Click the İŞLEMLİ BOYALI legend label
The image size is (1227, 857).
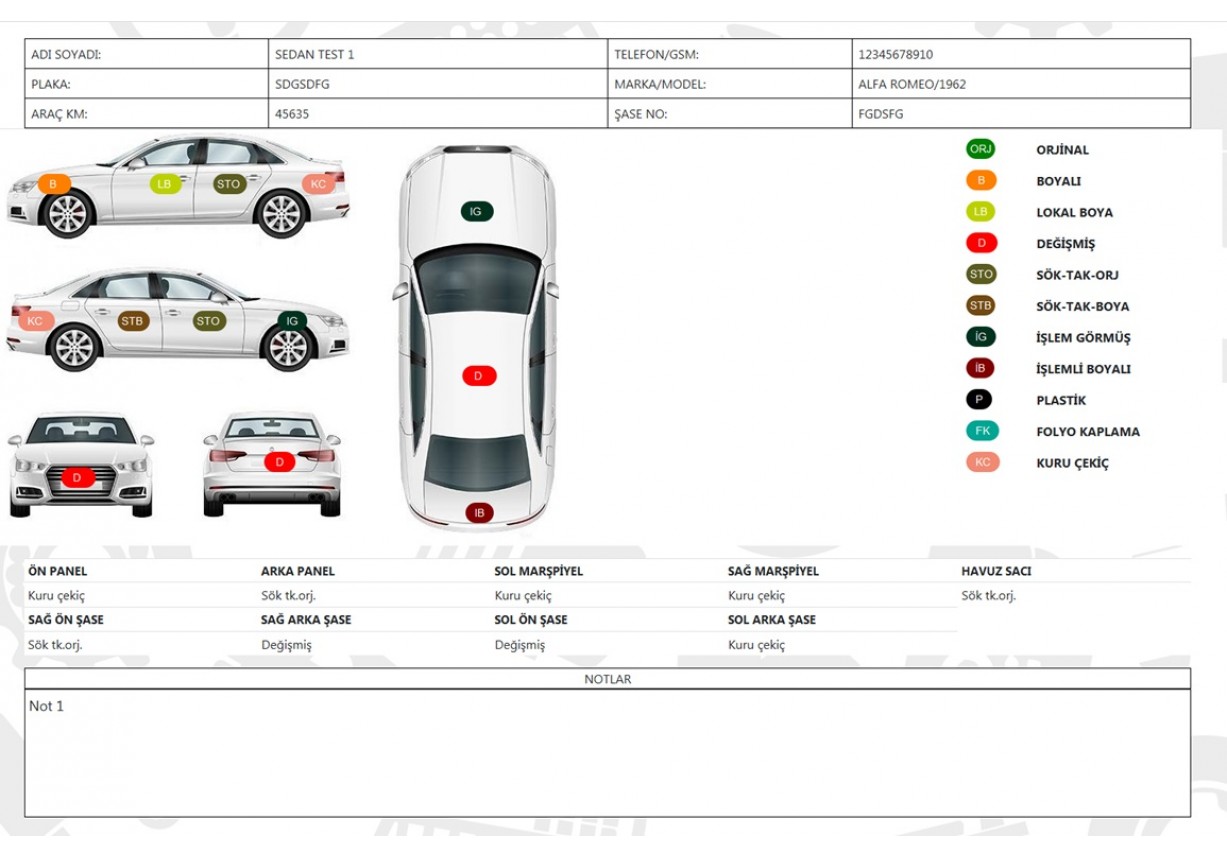tap(1083, 369)
